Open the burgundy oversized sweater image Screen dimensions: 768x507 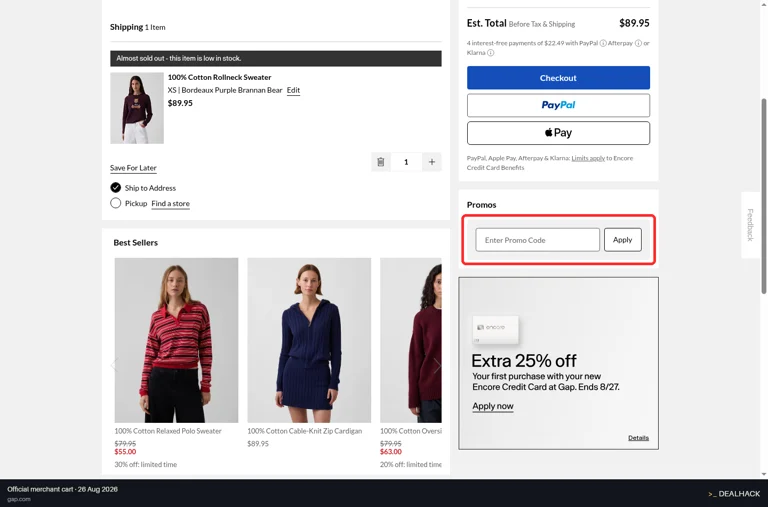(410, 340)
